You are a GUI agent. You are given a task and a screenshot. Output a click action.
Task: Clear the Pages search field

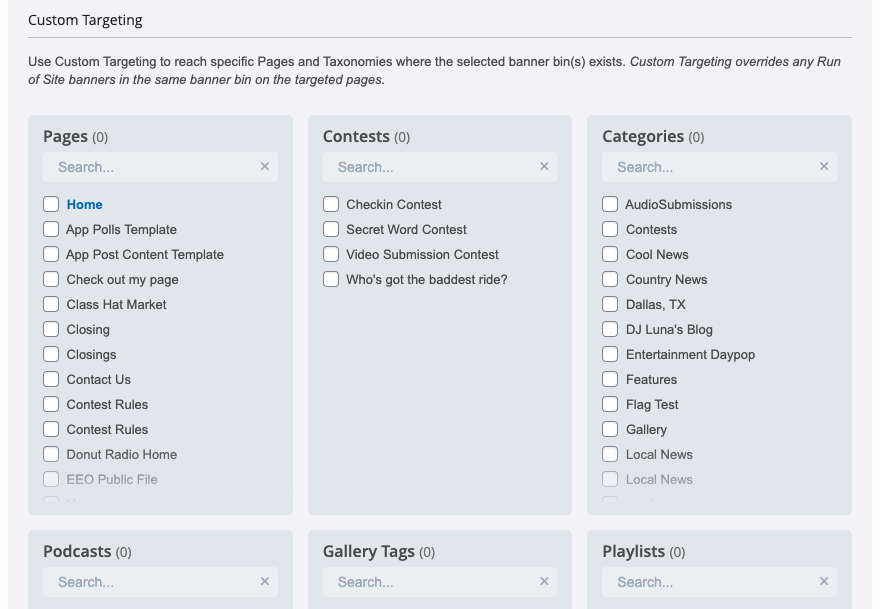click(264, 166)
